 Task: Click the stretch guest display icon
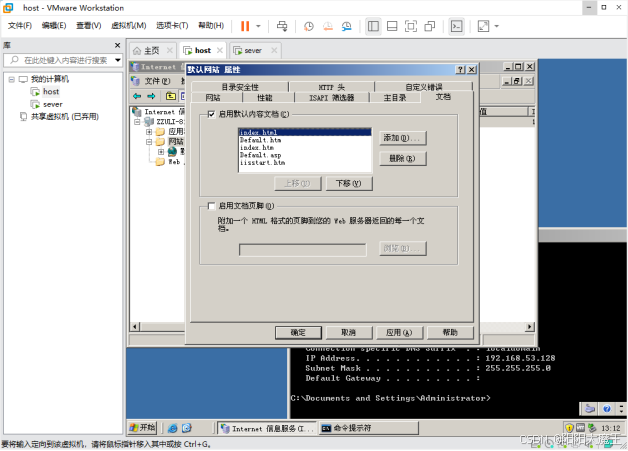coord(483,26)
